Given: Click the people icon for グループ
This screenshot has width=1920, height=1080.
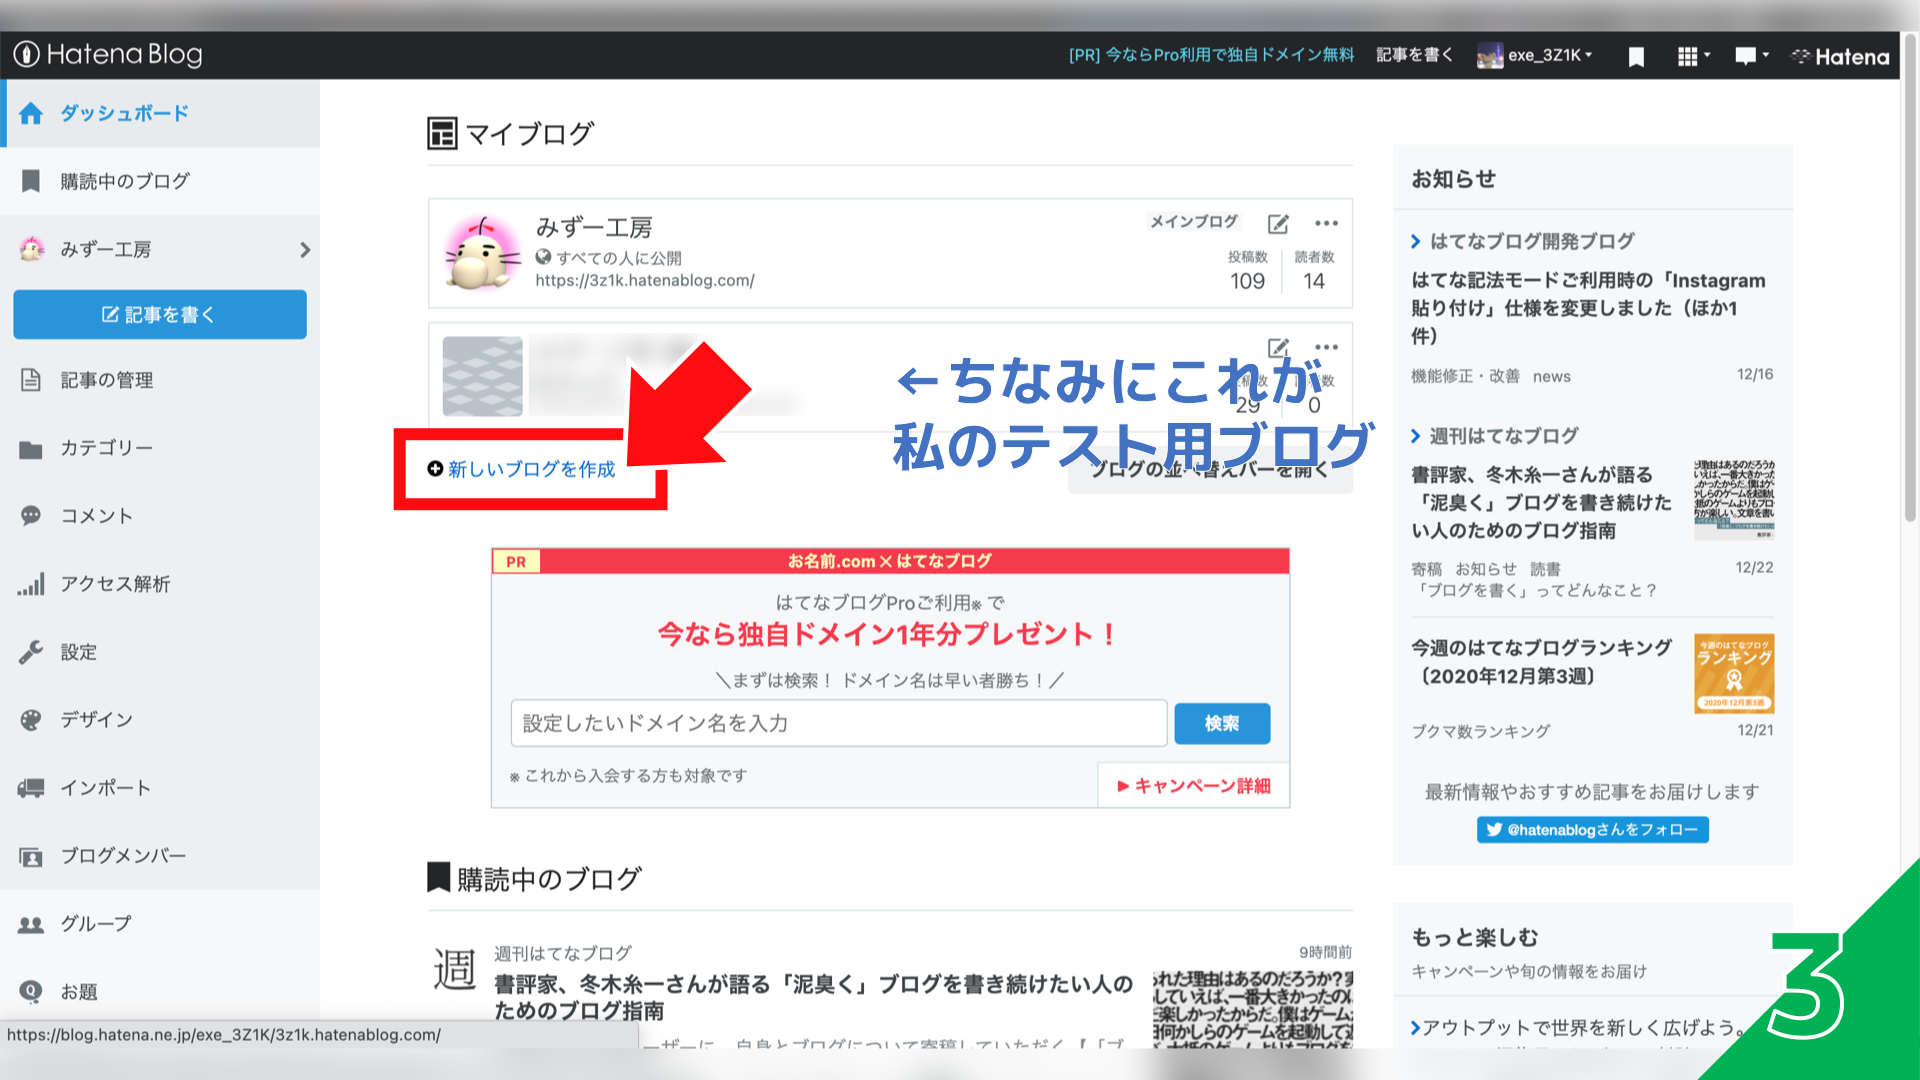Looking at the screenshot, I should pos(31,925).
